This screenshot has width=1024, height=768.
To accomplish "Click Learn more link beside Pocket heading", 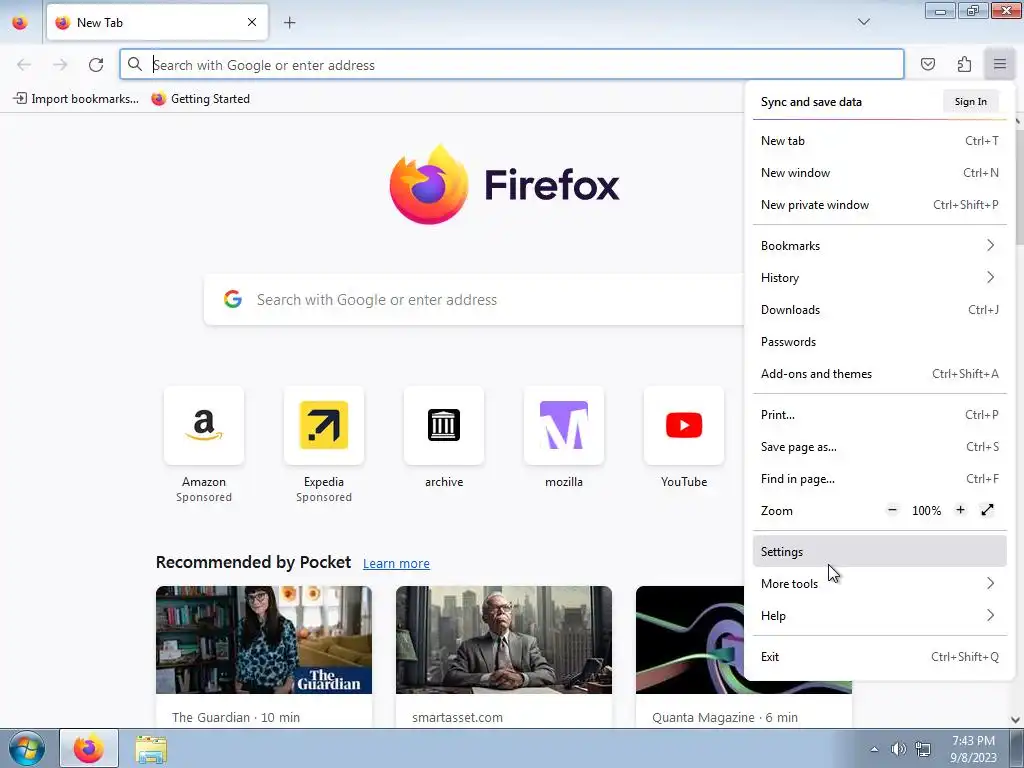I will pyautogui.click(x=396, y=563).
